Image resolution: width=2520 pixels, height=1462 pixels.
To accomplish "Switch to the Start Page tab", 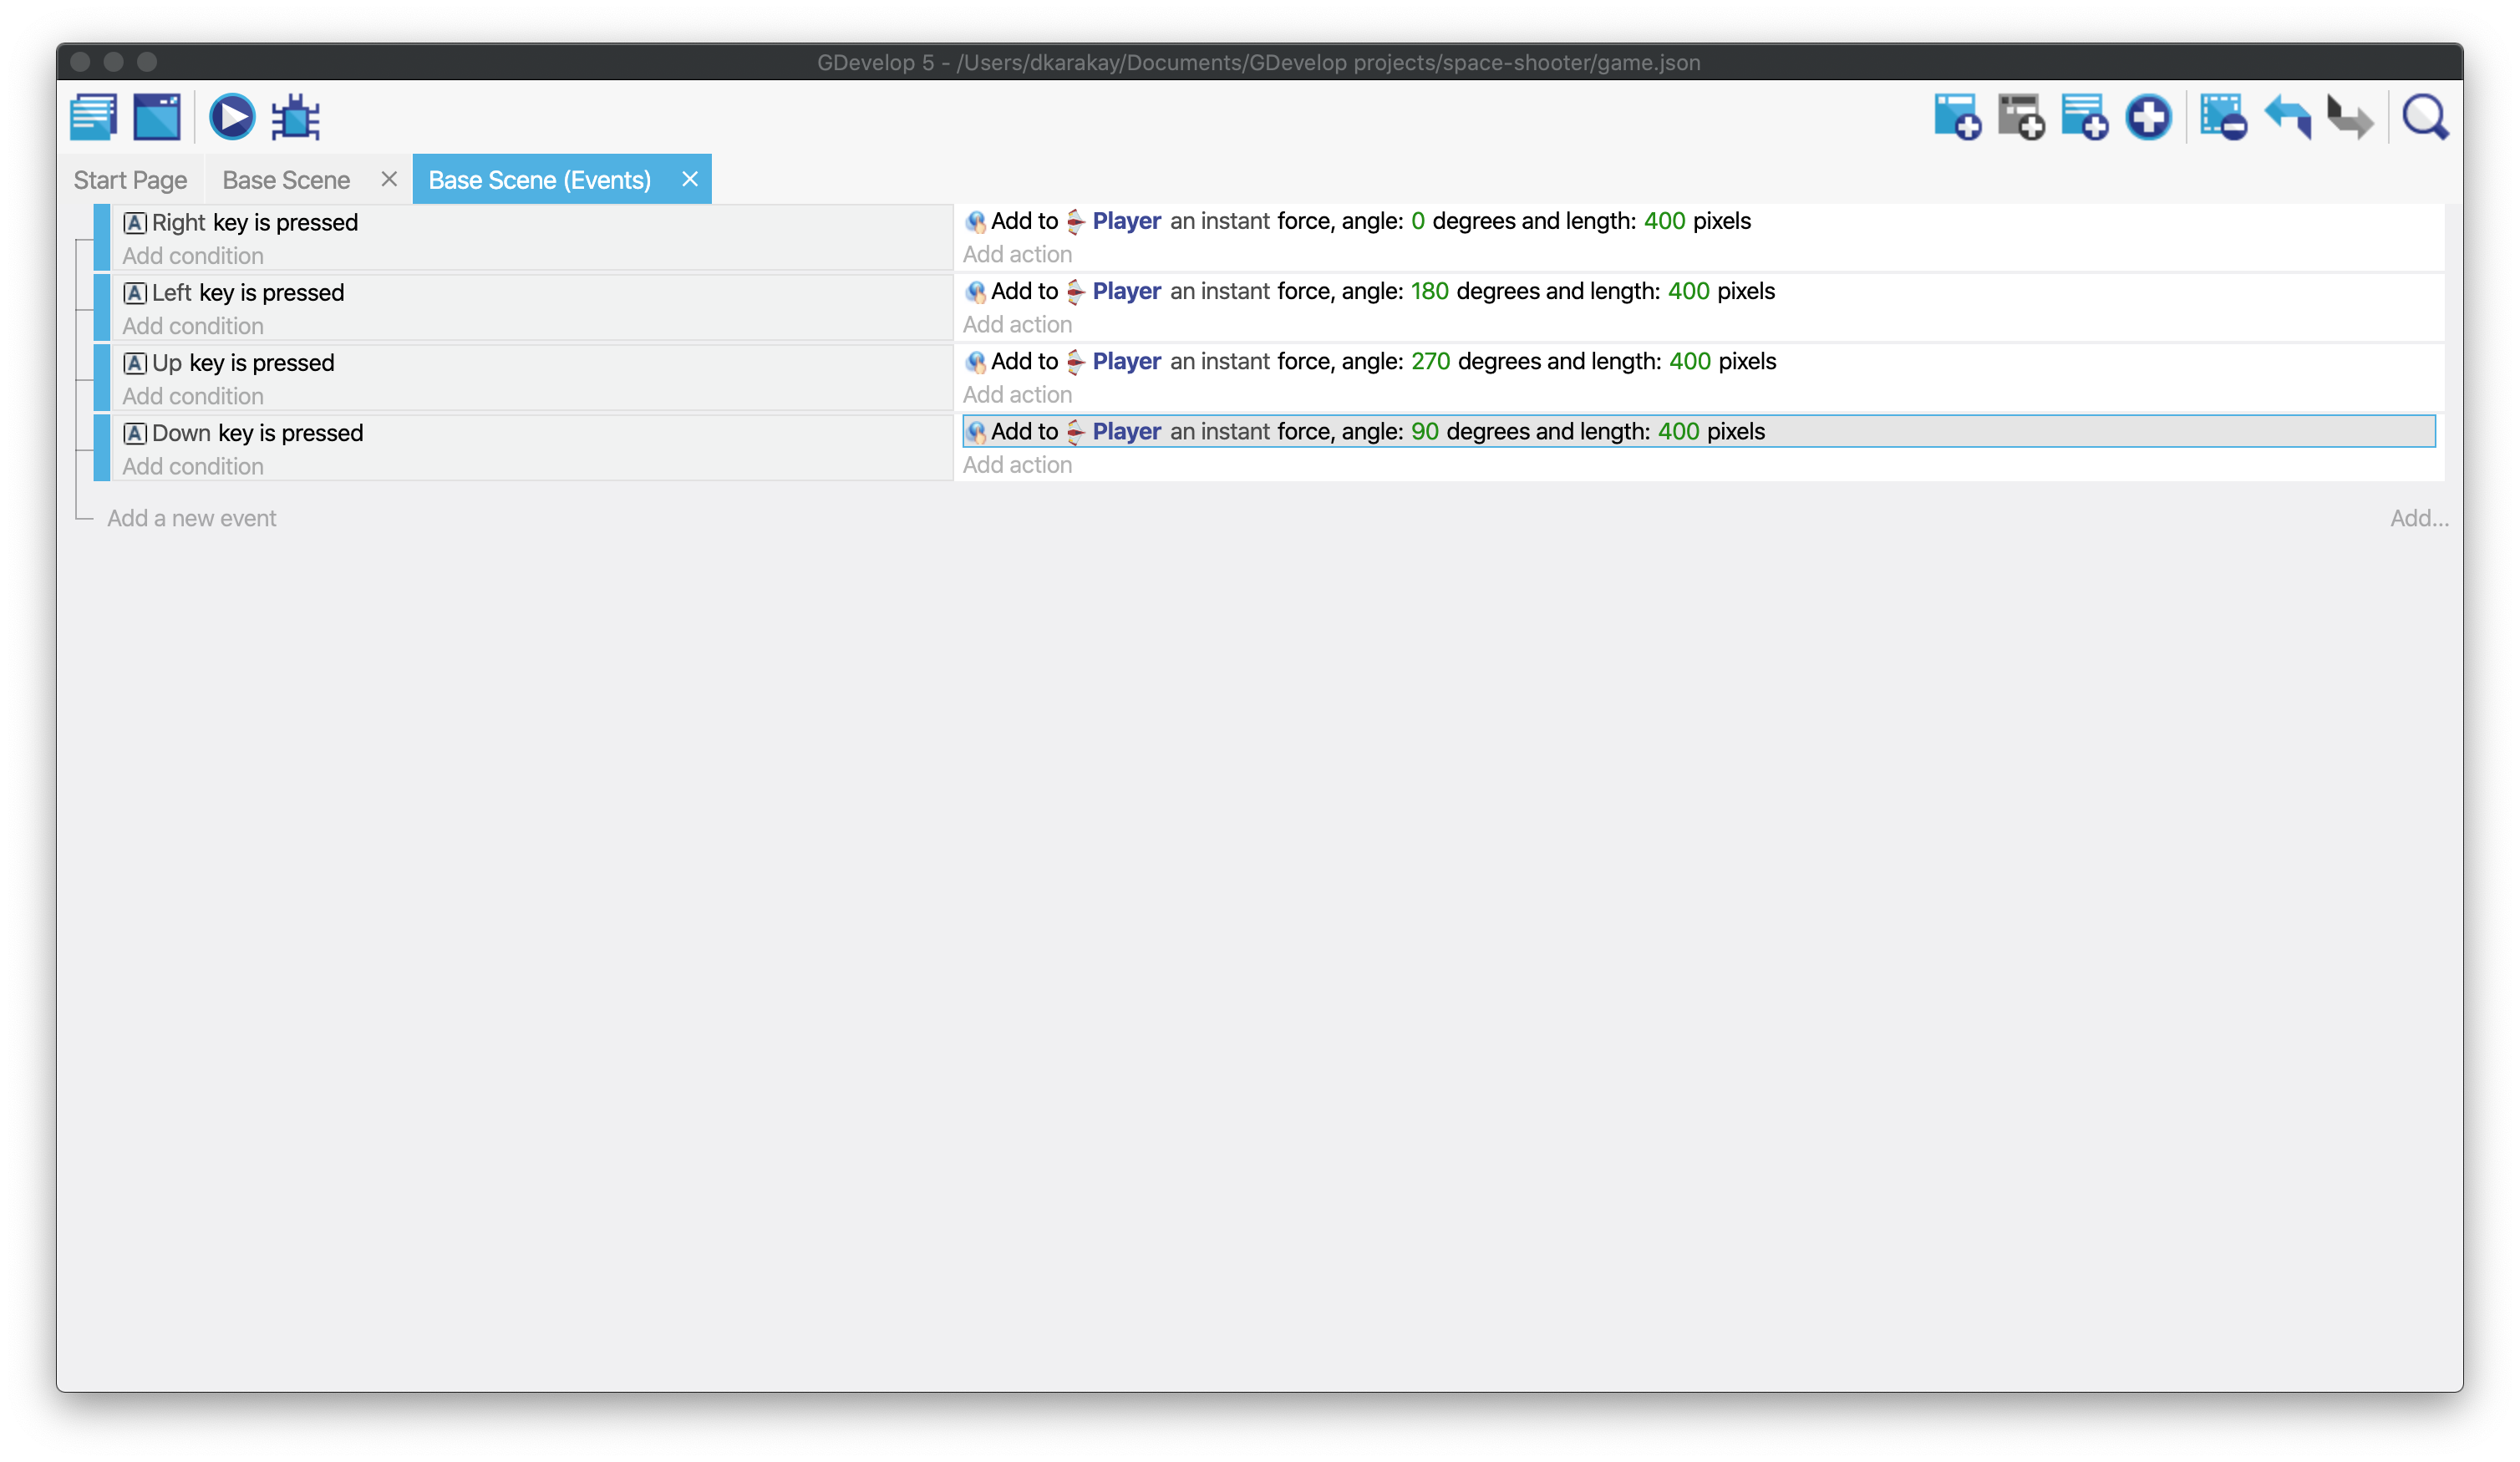I will 130,180.
